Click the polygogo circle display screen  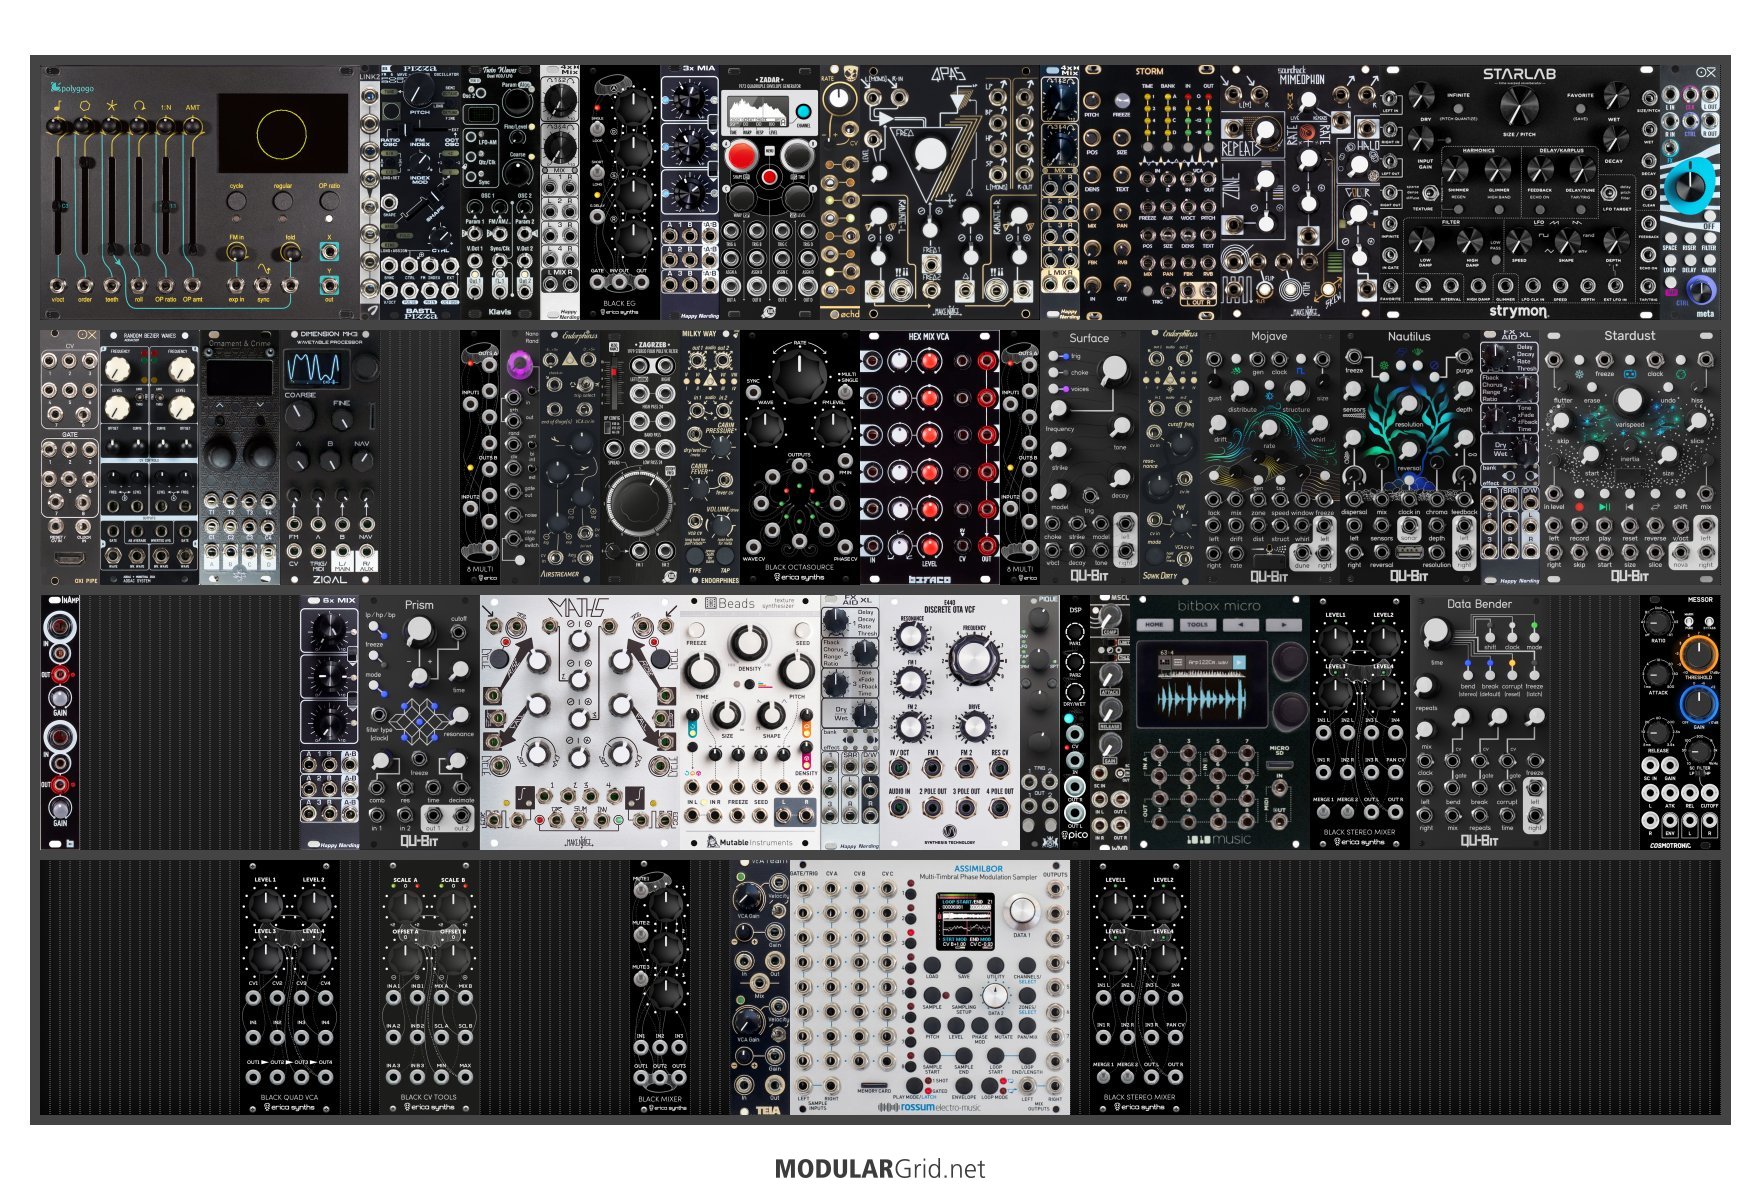282,133
